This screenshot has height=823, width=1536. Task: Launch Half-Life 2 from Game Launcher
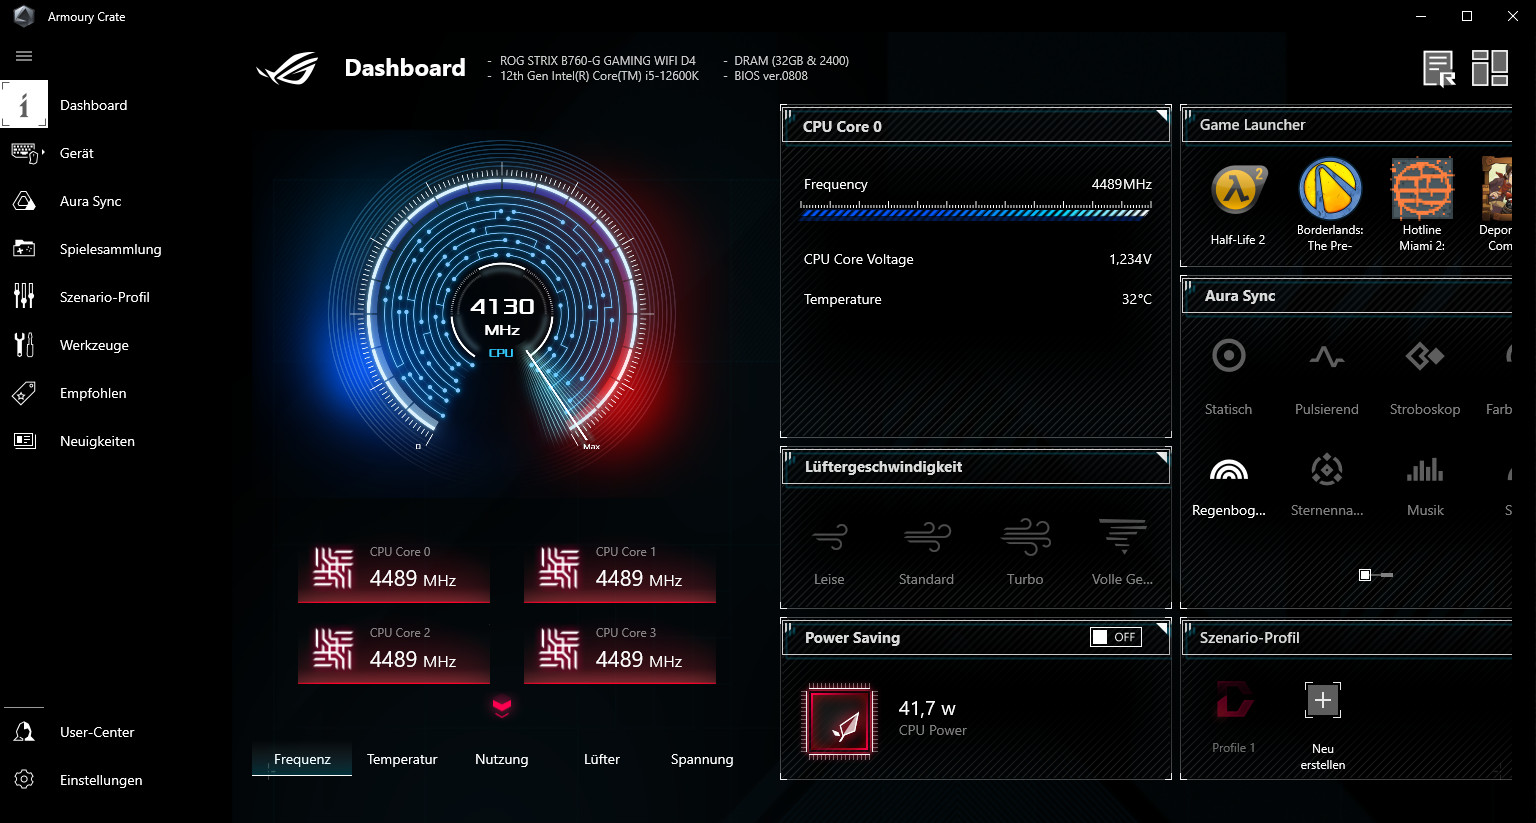point(1237,189)
